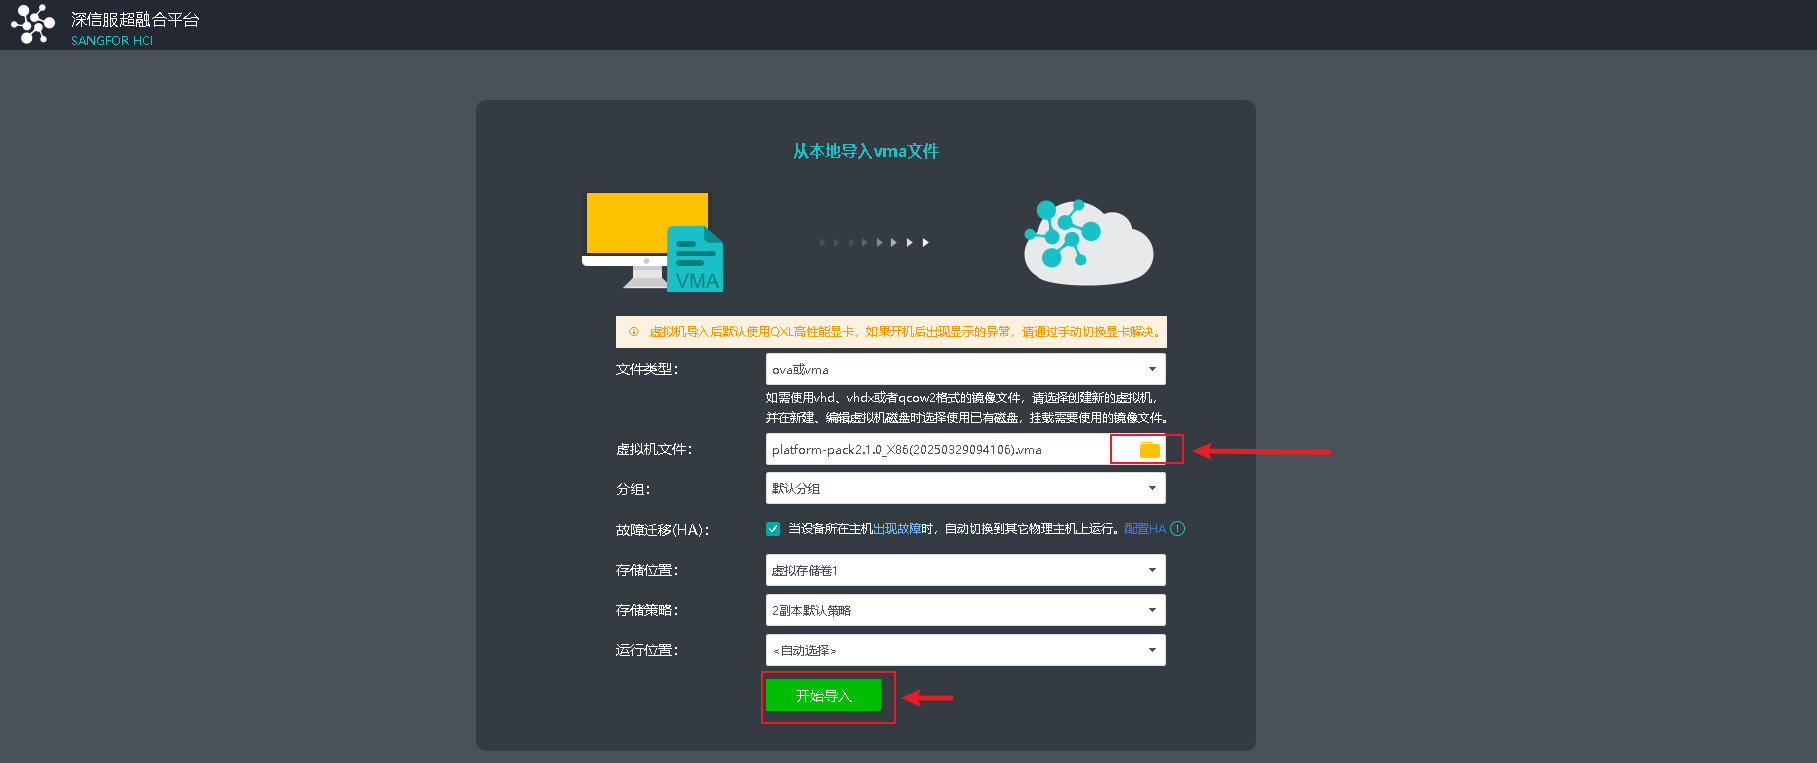Open the 存储位置 dropdown showing 虚拟存储卷1
Image resolution: width=1817 pixels, height=763 pixels.
coord(965,570)
